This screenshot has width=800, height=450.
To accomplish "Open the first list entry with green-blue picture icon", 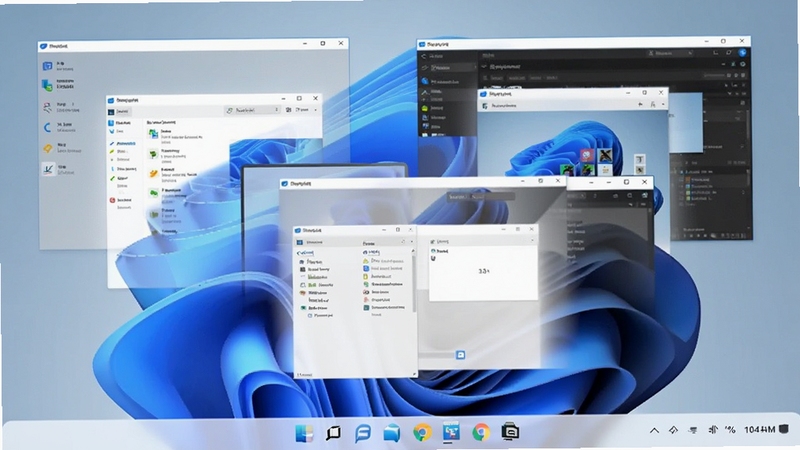I will [x=175, y=135].
